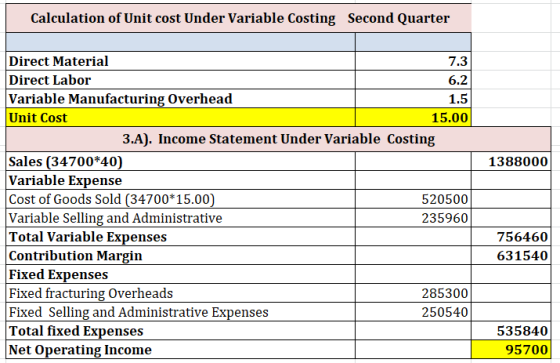This screenshot has height=363, width=560.
Task: Select the Total Variable Expenses value 756460
Action: pyautogui.click(x=511, y=237)
